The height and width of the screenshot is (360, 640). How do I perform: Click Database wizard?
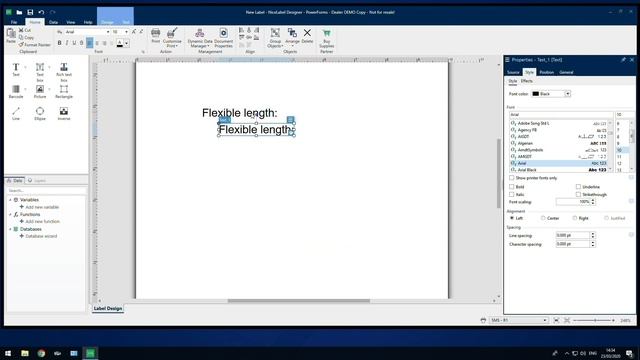click(38, 236)
